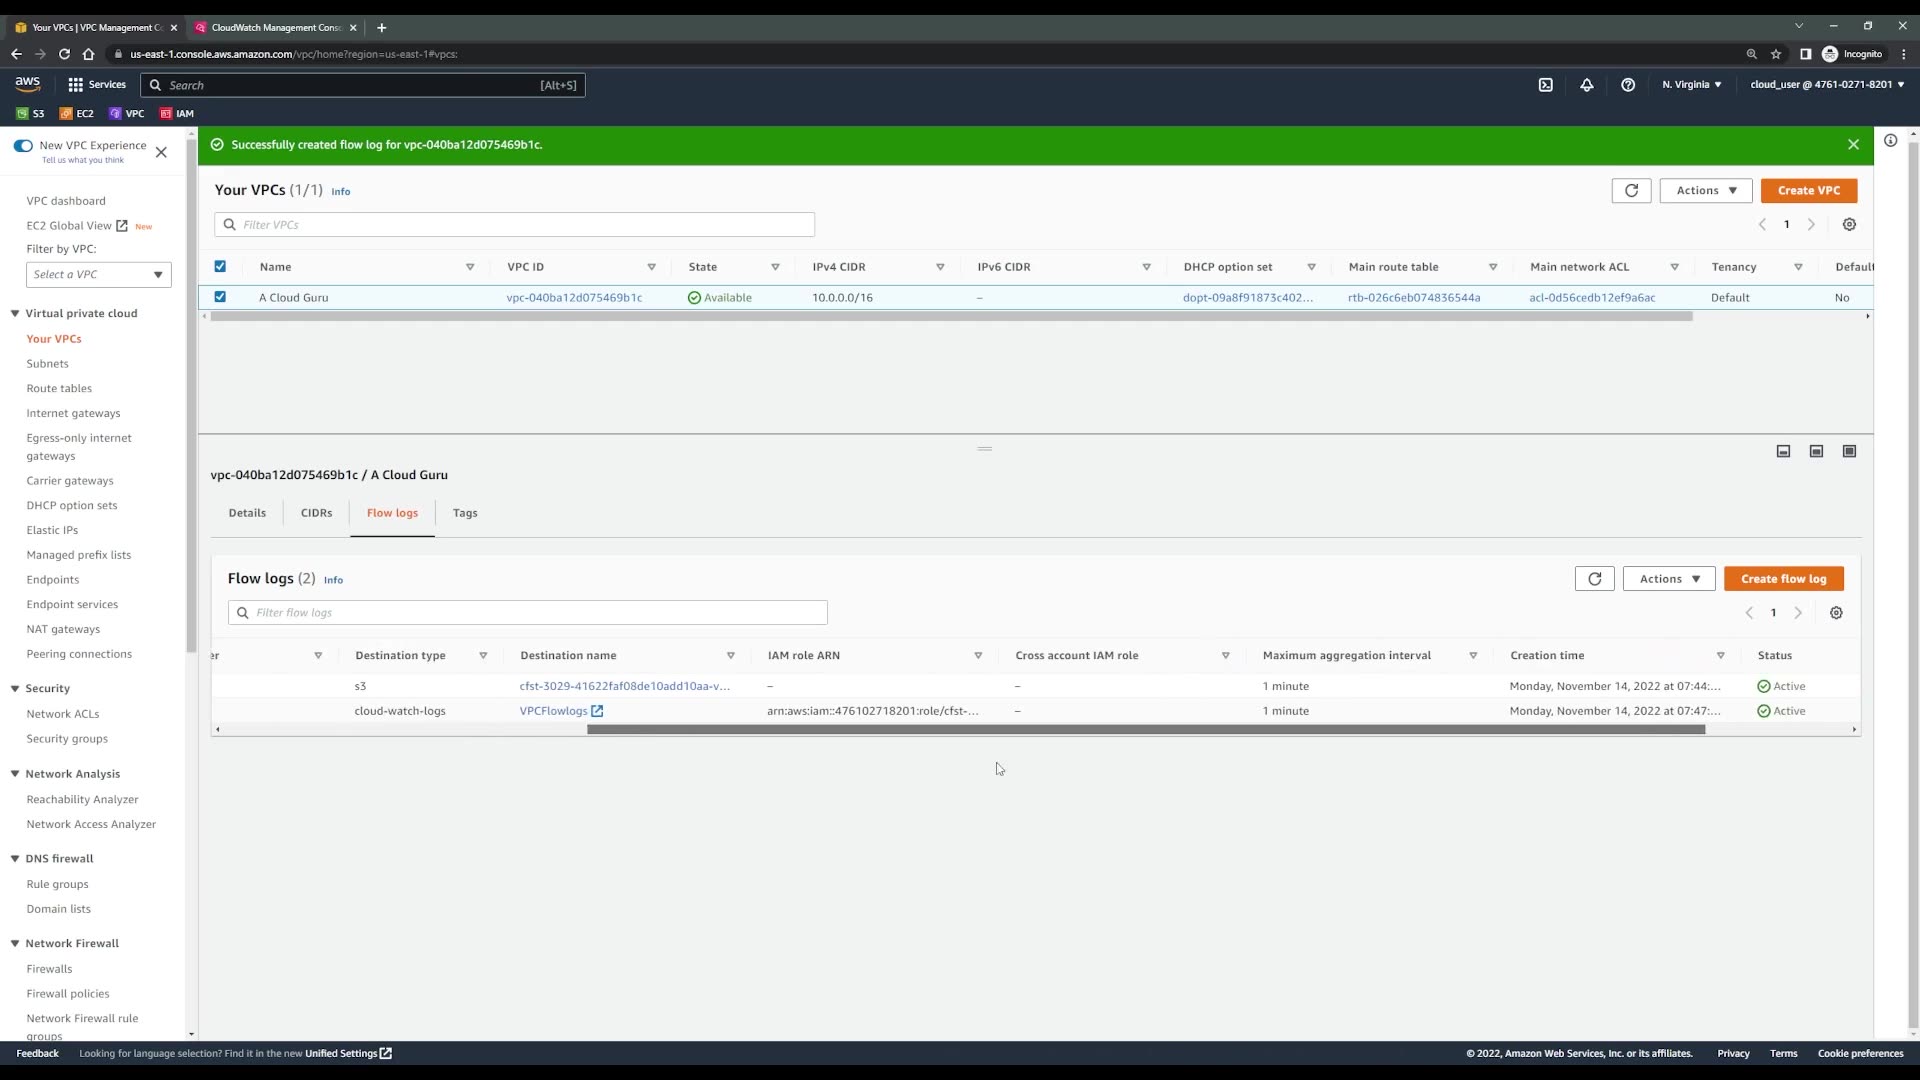Toggle the New VPC Experience switch
Viewport: 1920px width, 1080px height.
click(23, 146)
